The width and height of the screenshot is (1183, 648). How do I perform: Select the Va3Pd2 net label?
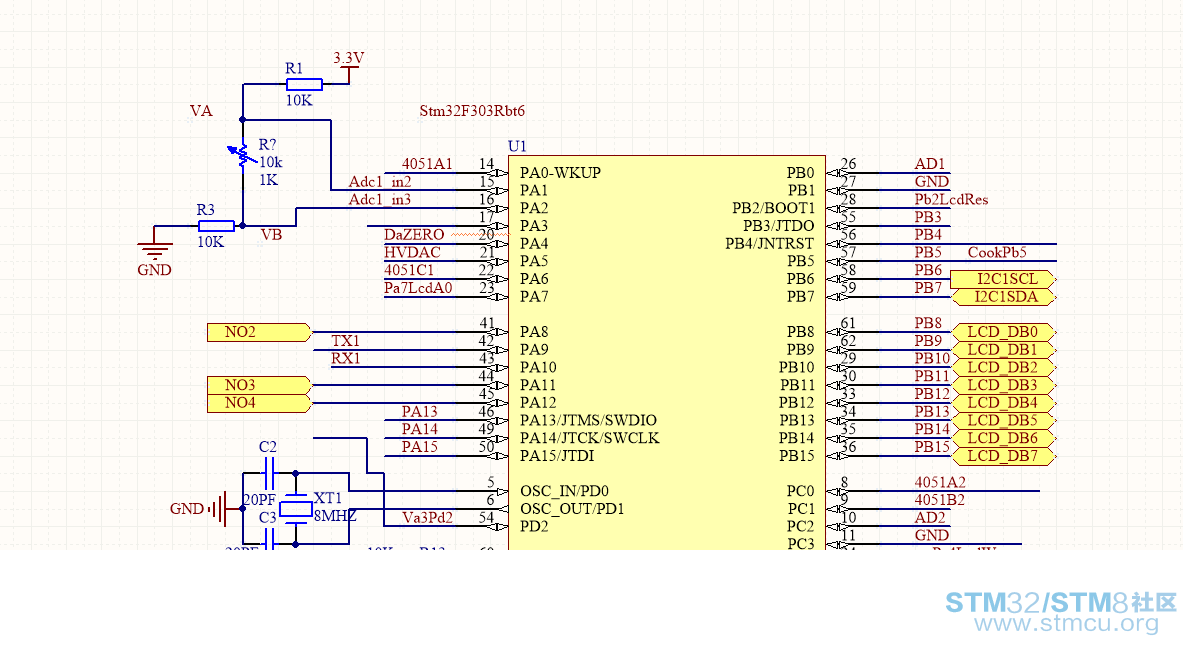427,517
